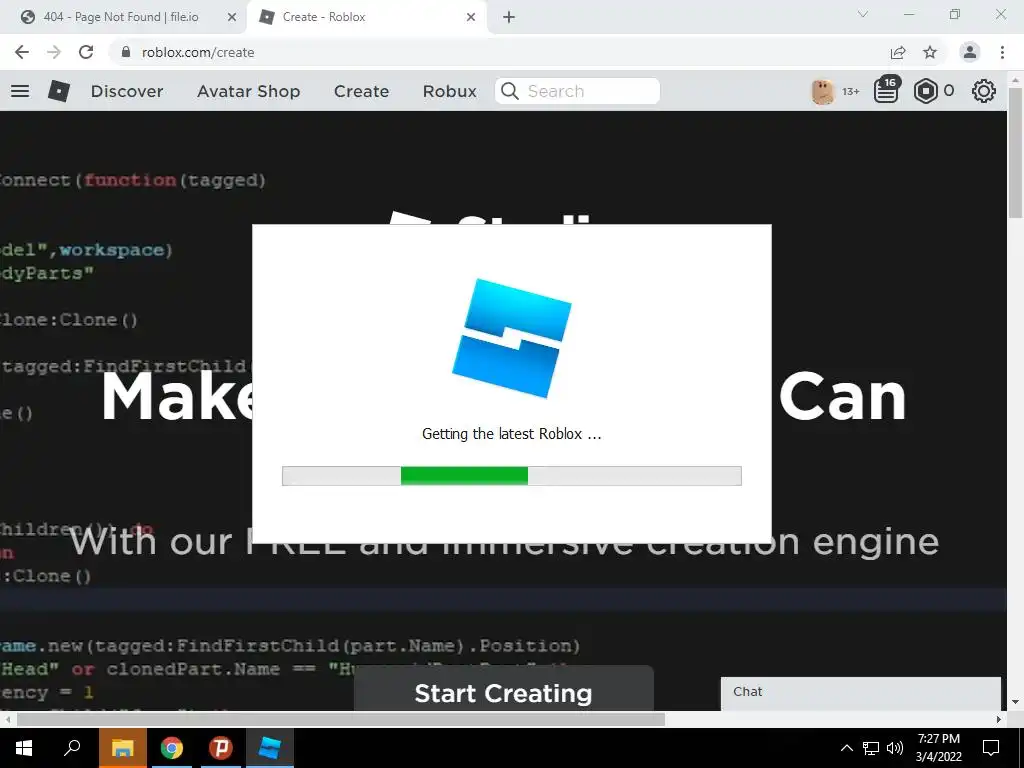The image size is (1024, 768).
Task: Click the page vertical scrollbar thumb
Action: coord(1016,153)
